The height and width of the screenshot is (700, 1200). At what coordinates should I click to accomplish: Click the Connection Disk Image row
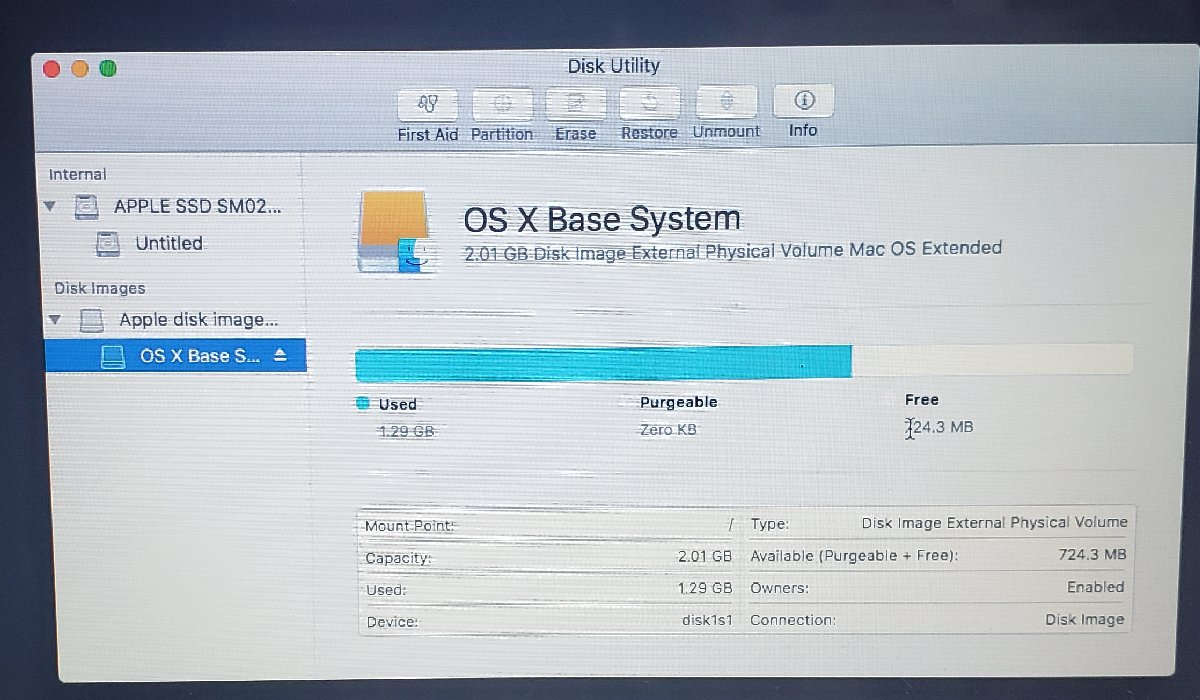click(939, 620)
